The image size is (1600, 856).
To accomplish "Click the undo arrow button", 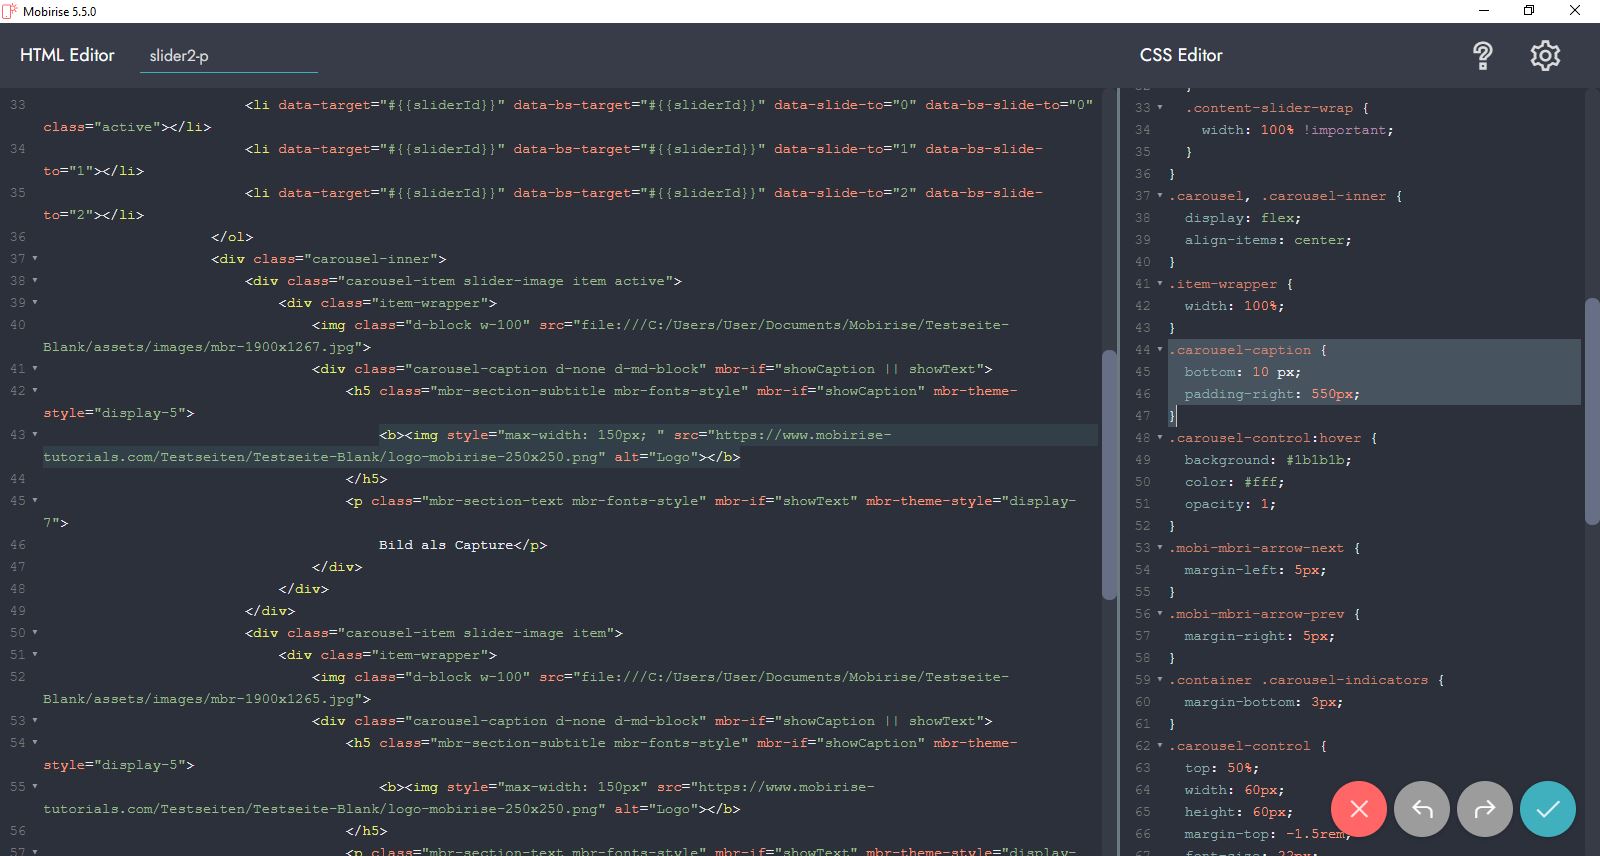I will point(1422,809).
